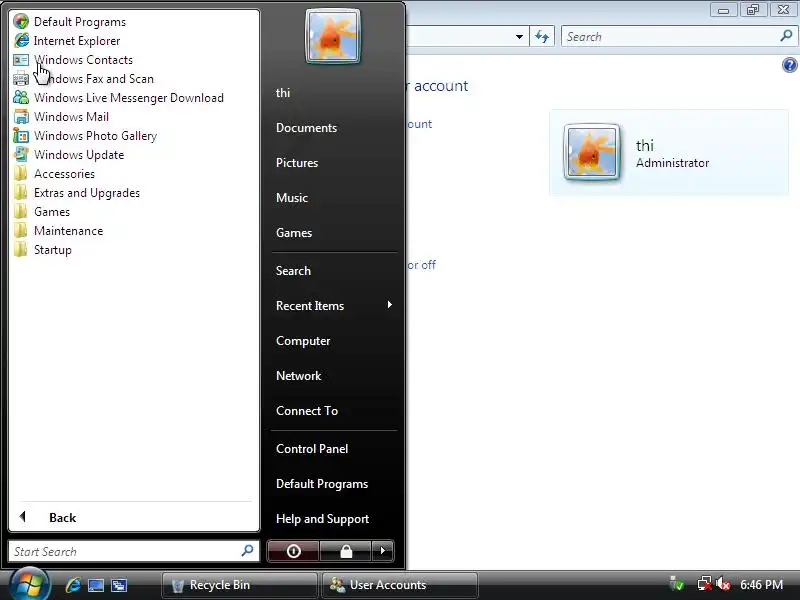Image resolution: width=800 pixels, height=600 pixels.
Task: Open the address bar dropdown arrow
Action: pyautogui.click(x=519, y=37)
